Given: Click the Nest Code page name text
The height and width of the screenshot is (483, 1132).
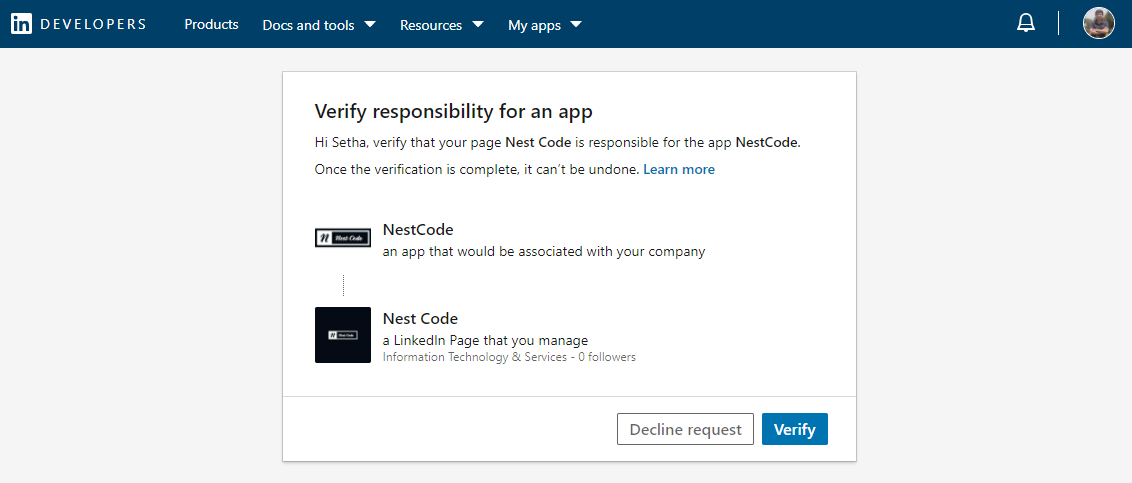Looking at the screenshot, I should 420,318.
